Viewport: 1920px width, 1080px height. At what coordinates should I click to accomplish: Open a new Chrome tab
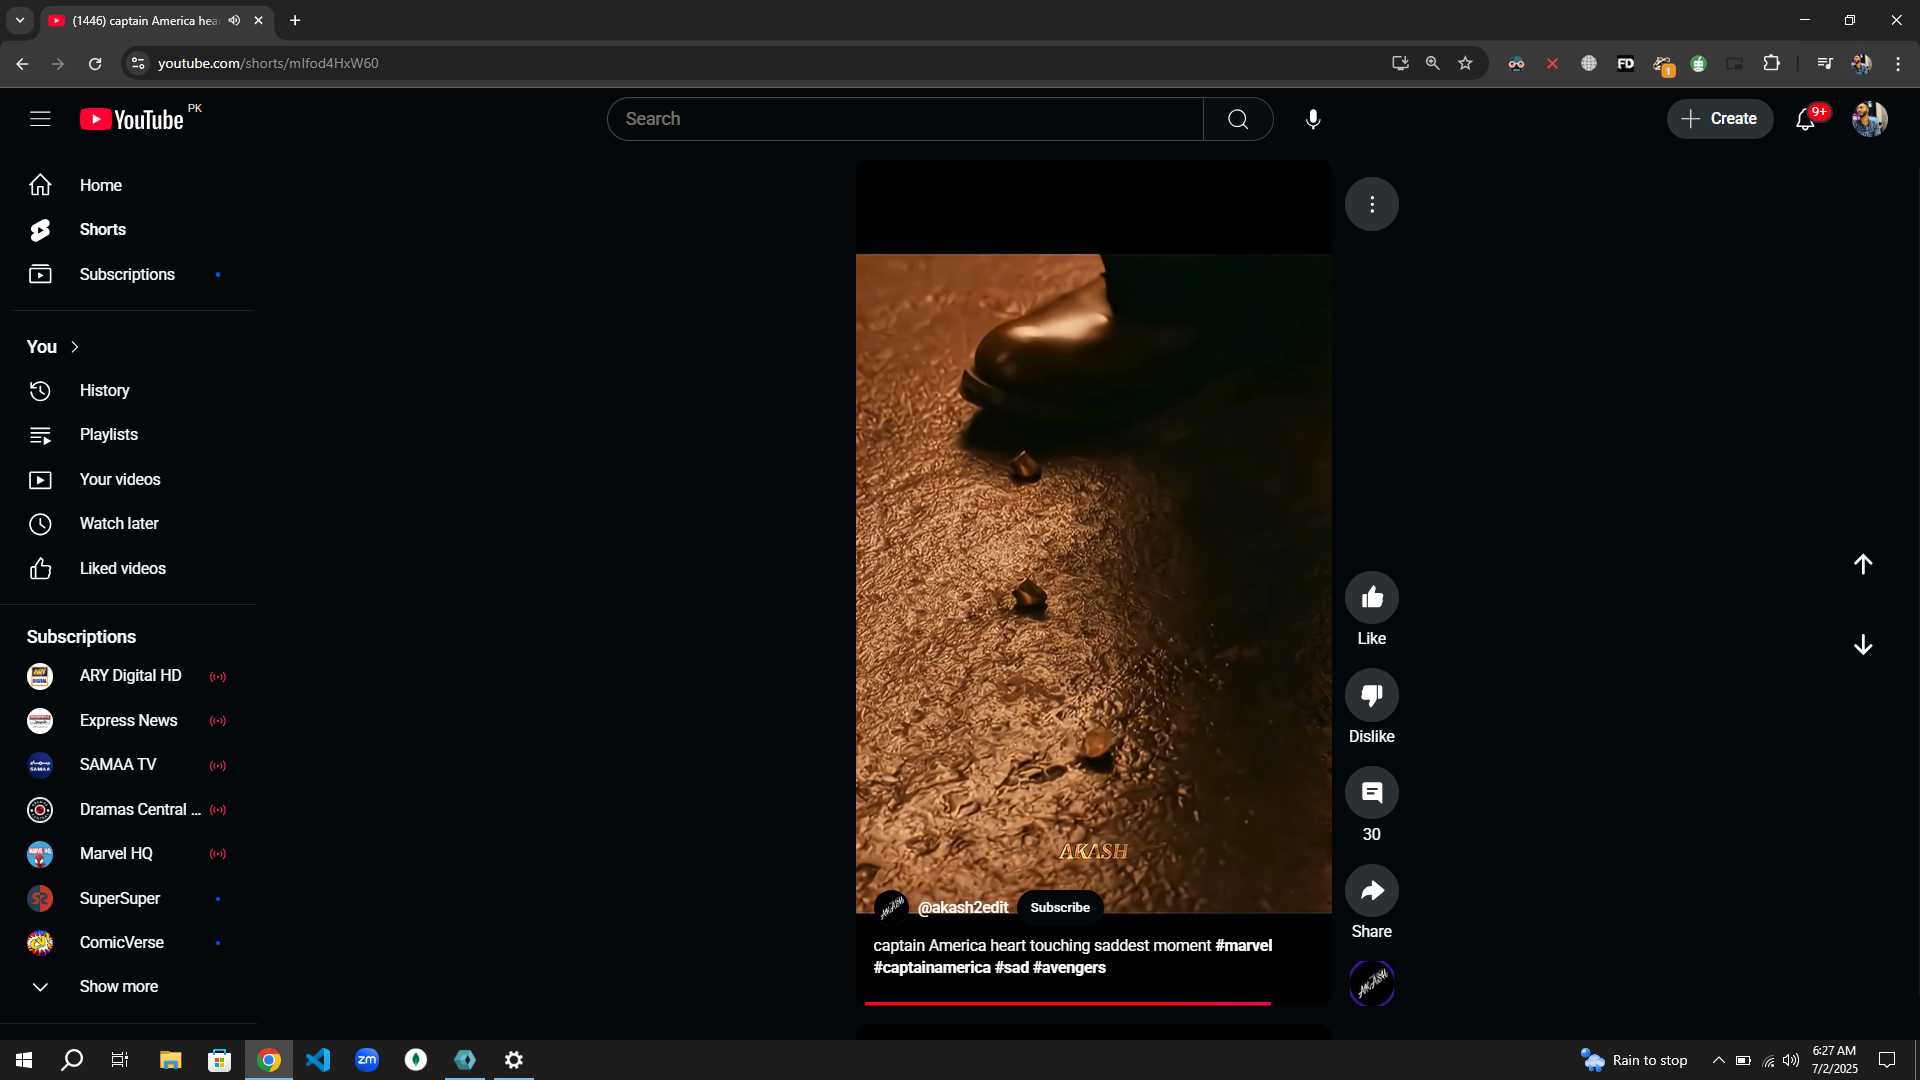(x=295, y=20)
